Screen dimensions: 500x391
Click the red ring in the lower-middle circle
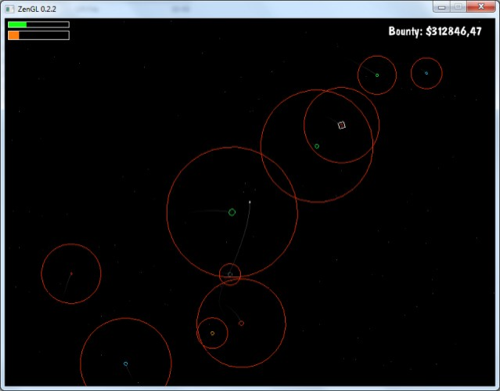click(241, 323)
